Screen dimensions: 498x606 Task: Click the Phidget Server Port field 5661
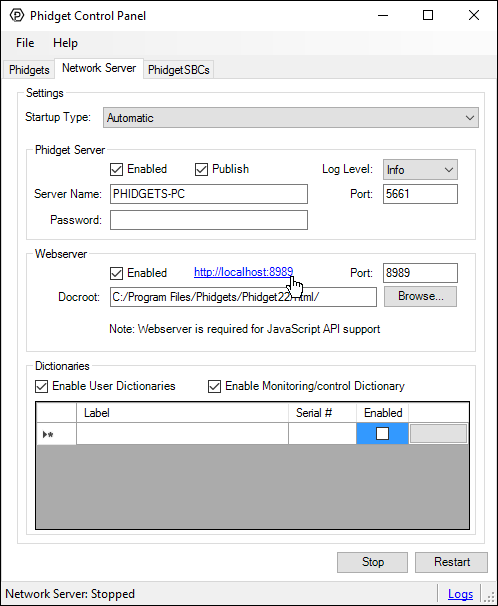pos(420,194)
